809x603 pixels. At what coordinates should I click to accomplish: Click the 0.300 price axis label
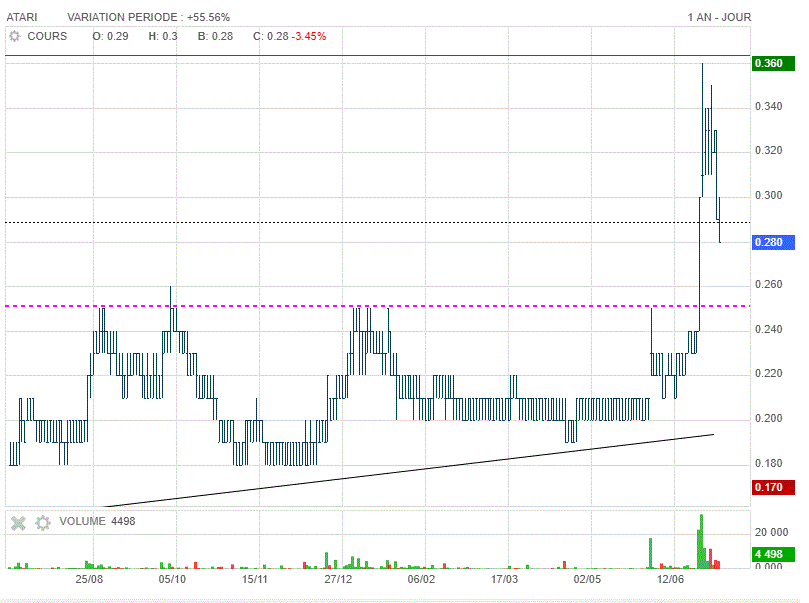point(768,195)
